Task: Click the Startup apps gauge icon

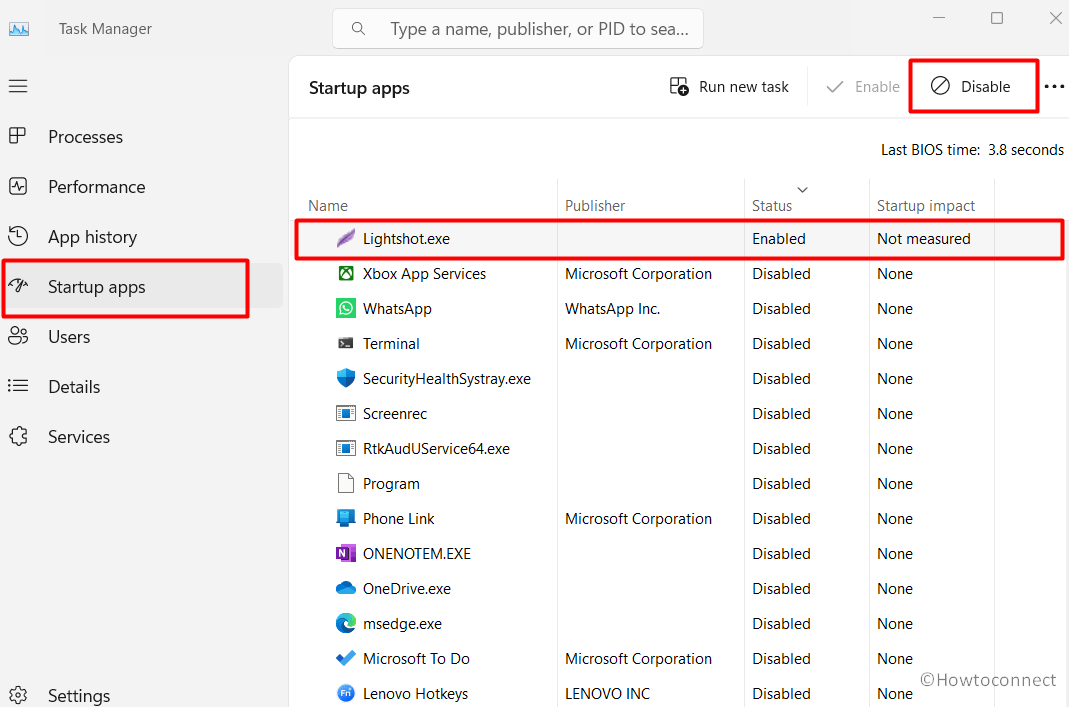Action: click(18, 286)
